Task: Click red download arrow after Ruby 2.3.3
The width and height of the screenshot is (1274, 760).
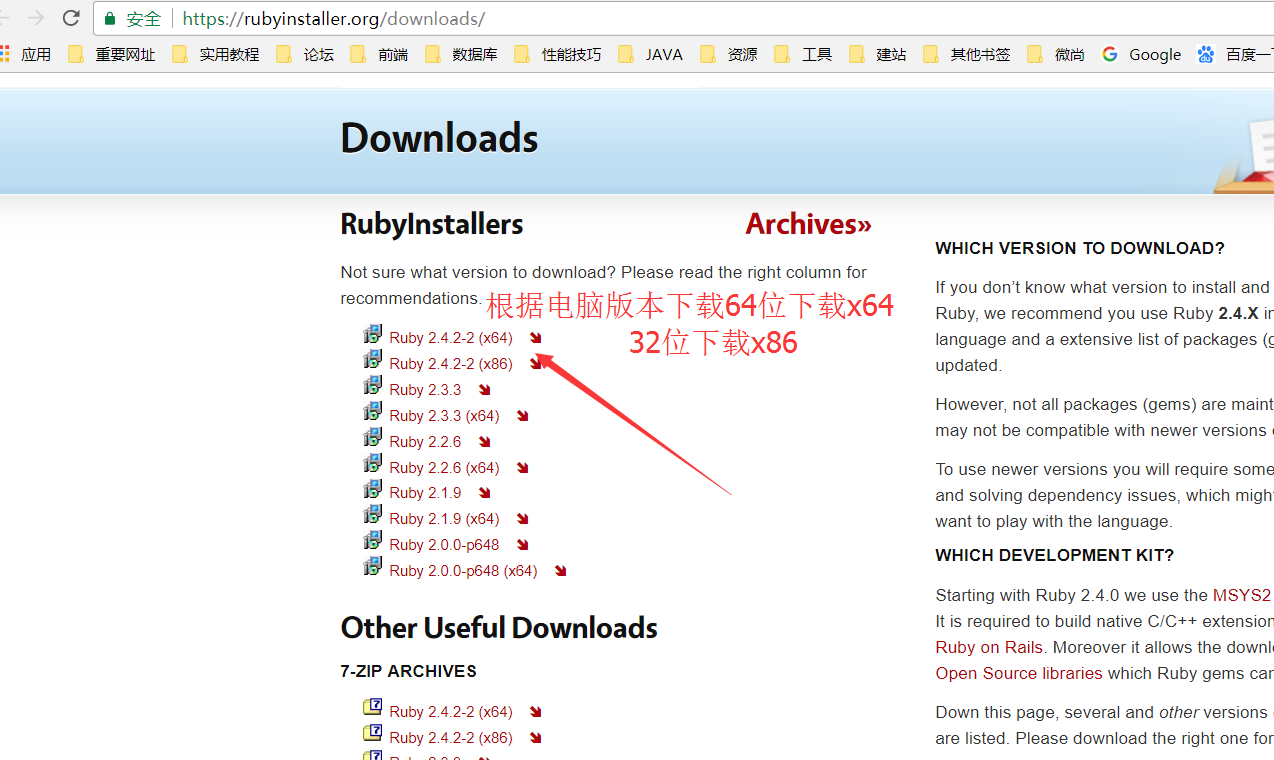Action: [x=485, y=390]
